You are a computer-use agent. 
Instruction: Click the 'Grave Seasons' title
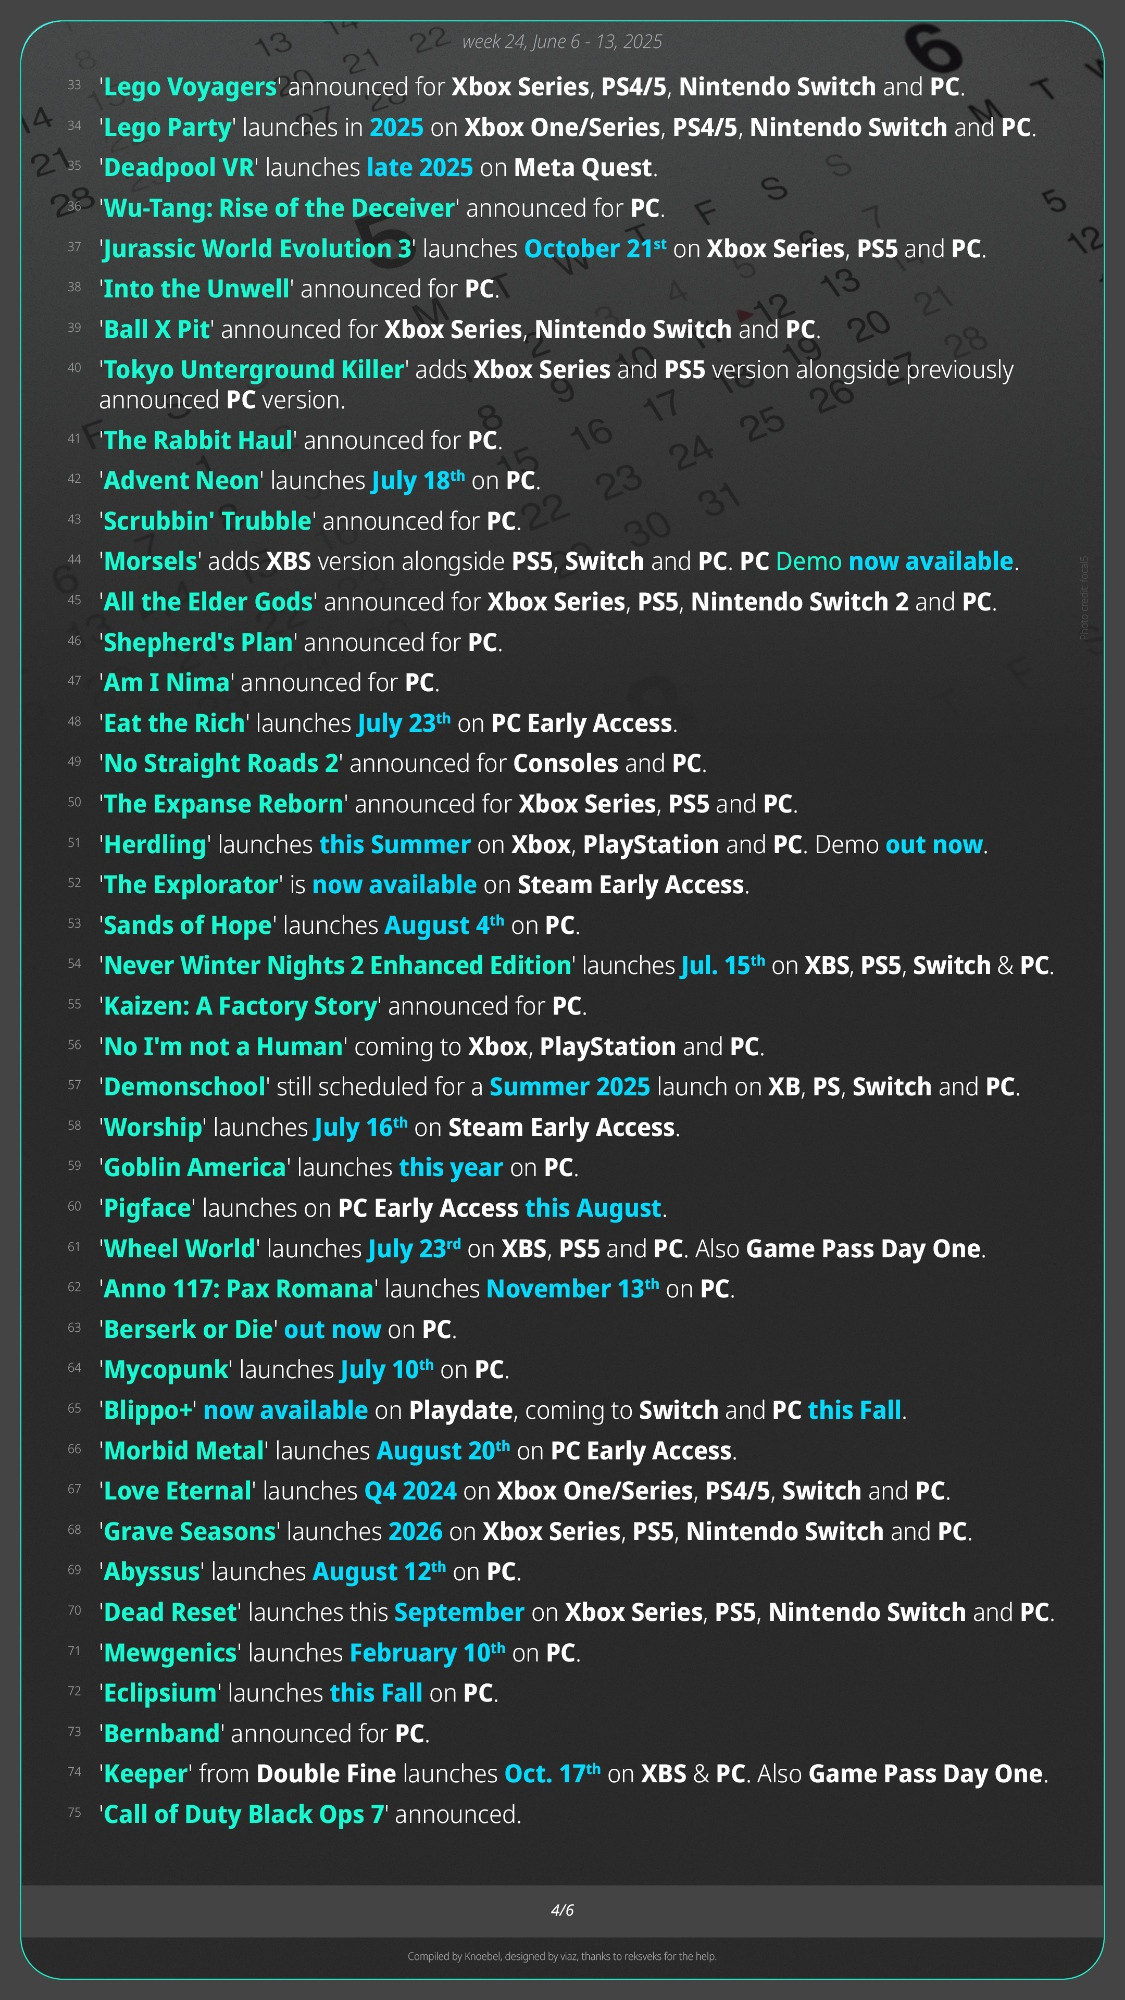pos(190,1532)
